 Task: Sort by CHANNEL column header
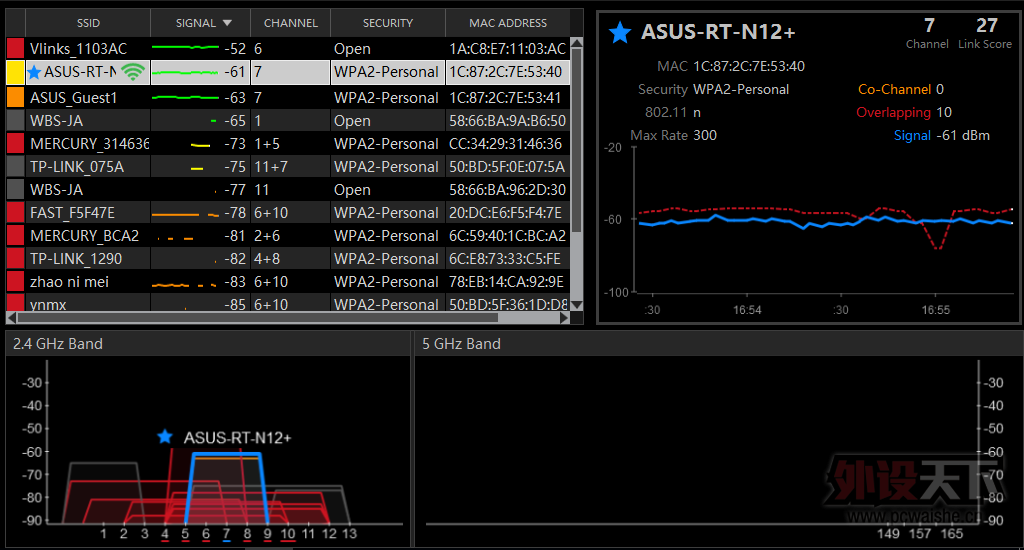coord(291,23)
